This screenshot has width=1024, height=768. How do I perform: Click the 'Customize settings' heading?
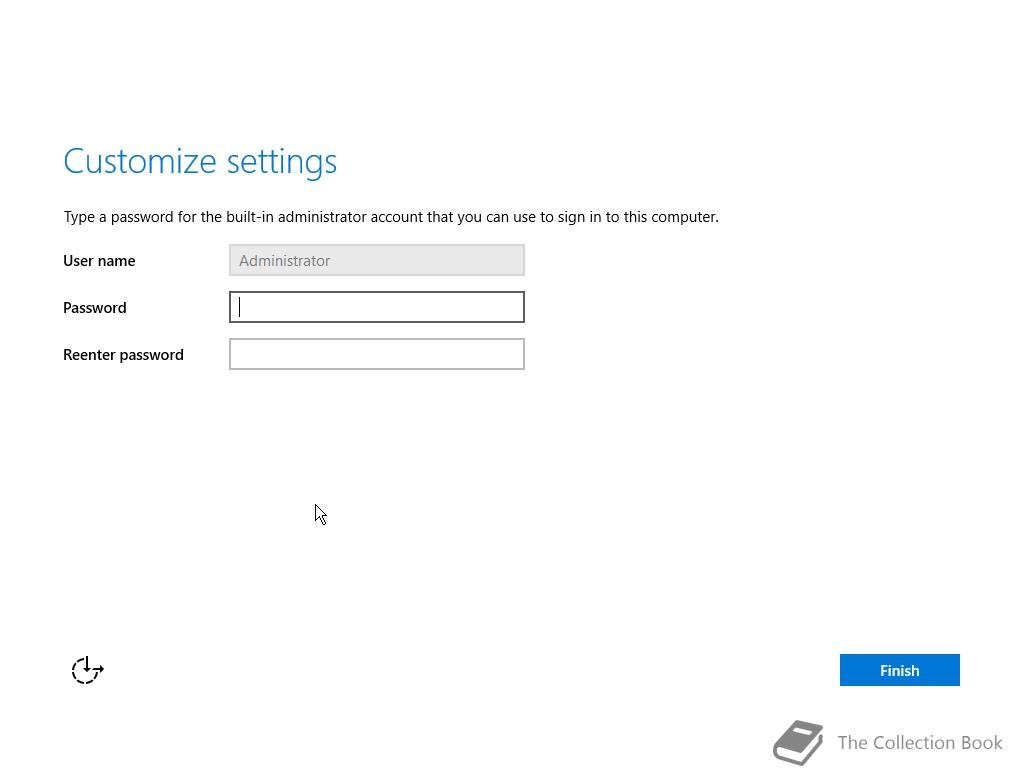(200, 161)
